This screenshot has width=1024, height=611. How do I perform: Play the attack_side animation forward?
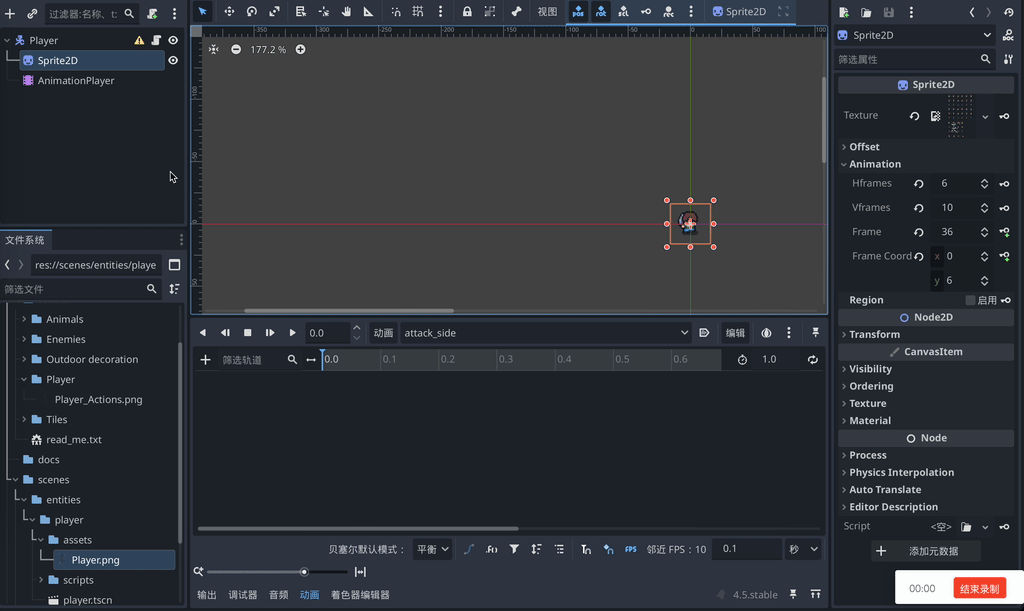[x=292, y=333]
